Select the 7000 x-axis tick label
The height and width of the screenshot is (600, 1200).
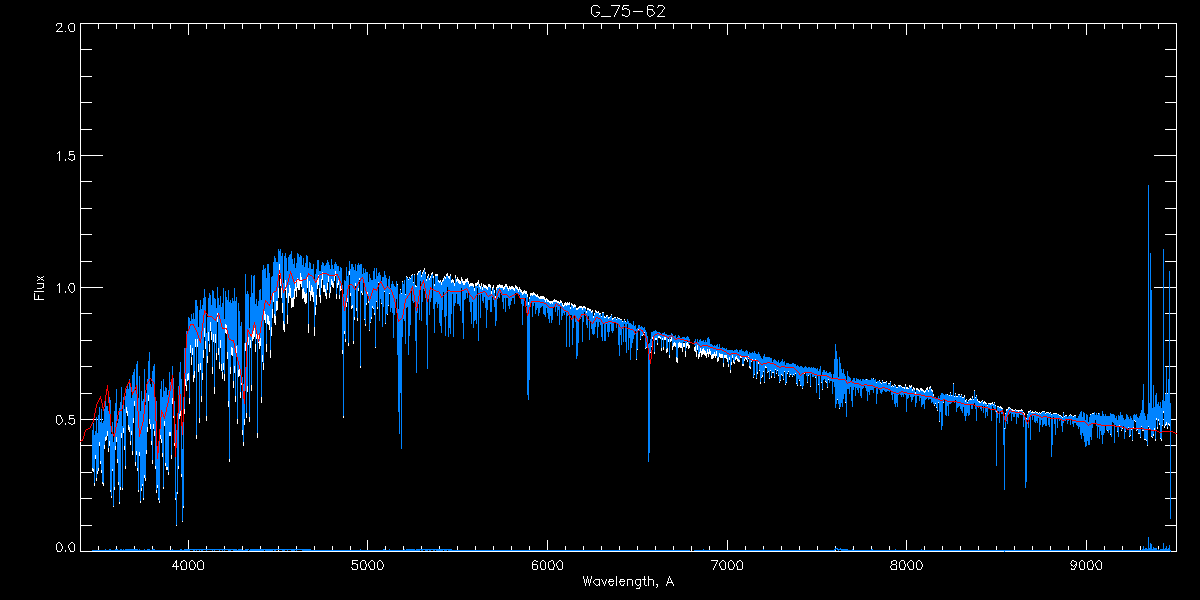pyautogui.click(x=727, y=564)
